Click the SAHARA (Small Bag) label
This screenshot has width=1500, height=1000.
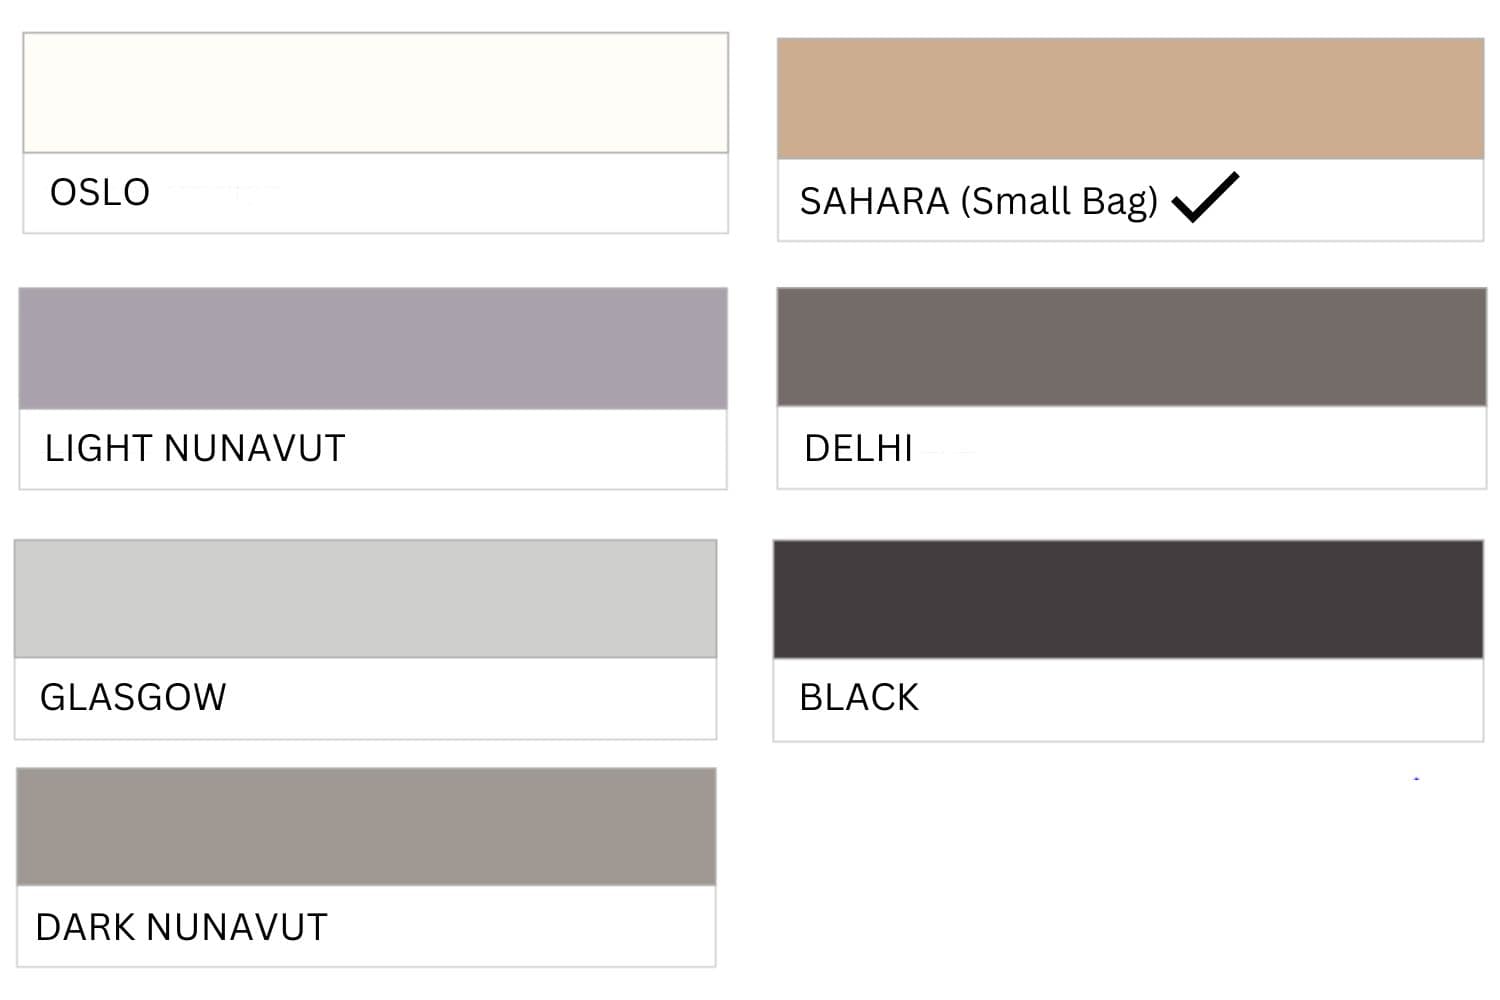pos(978,202)
